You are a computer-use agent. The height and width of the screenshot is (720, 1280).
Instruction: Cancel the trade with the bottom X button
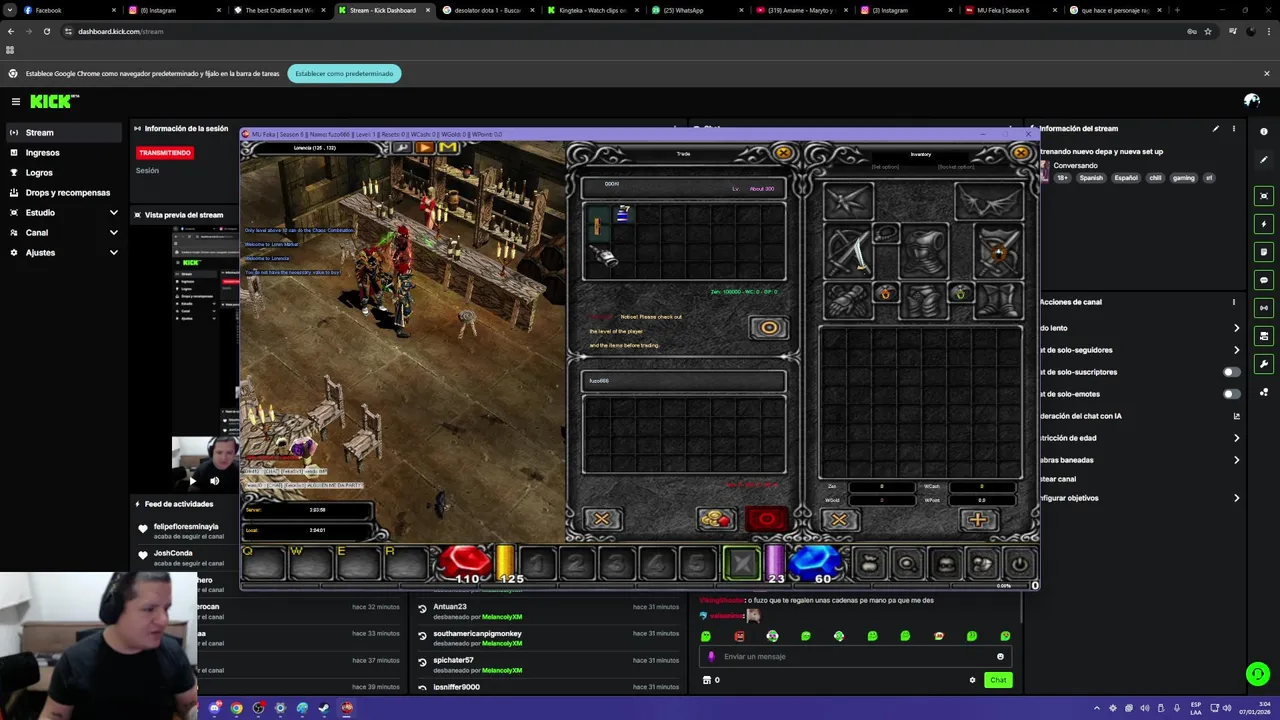(601, 519)
